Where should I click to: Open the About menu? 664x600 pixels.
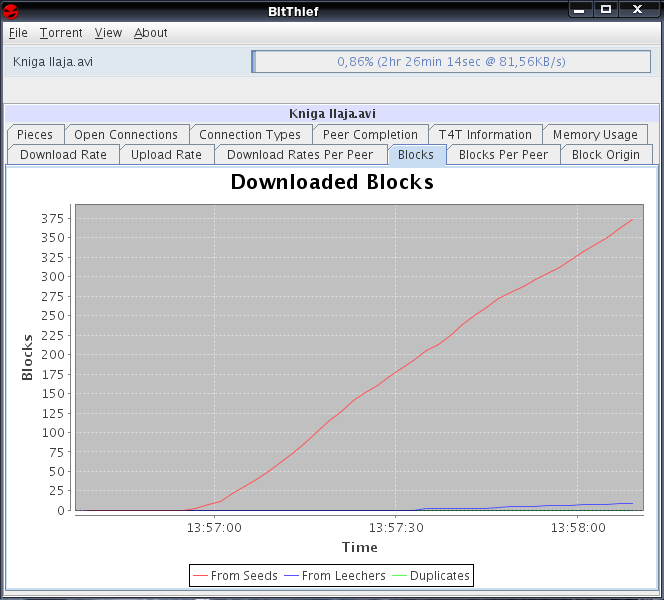tap(151, 33)
